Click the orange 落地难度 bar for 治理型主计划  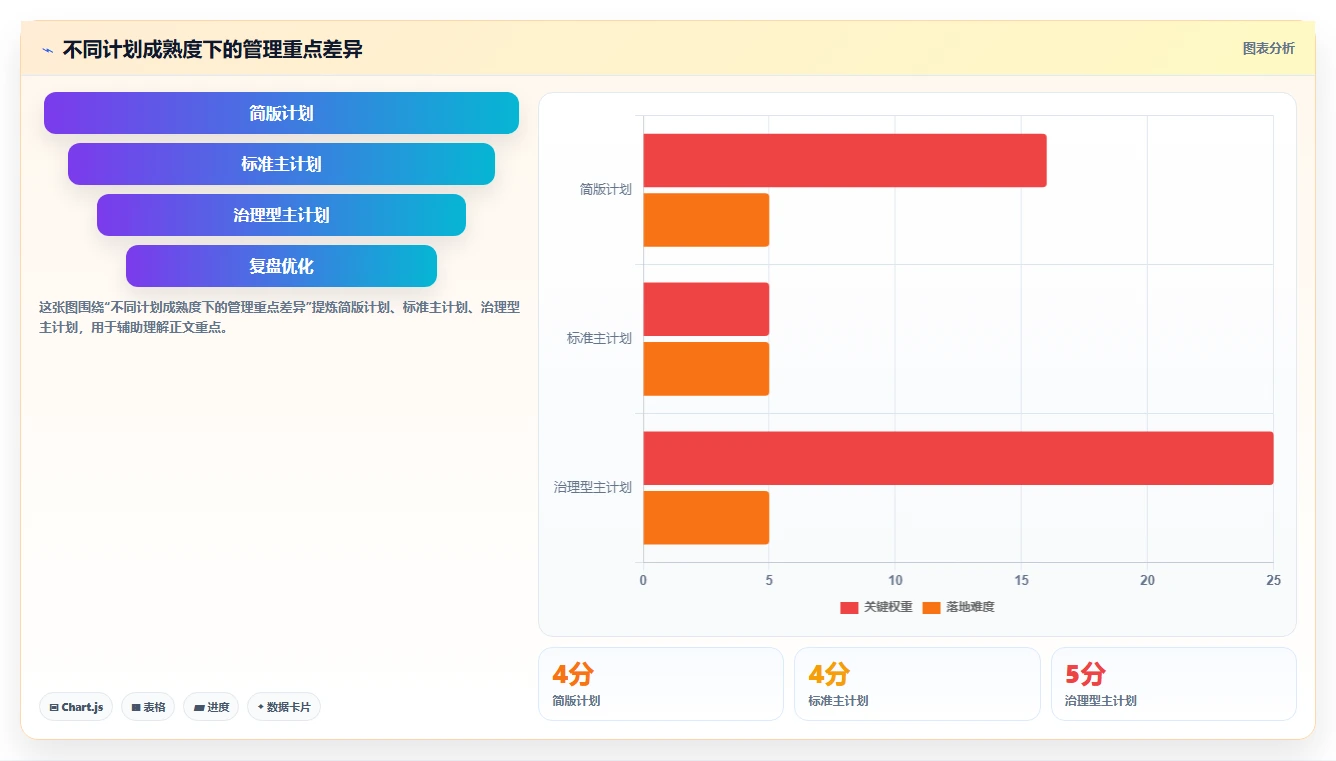point(706,518)
